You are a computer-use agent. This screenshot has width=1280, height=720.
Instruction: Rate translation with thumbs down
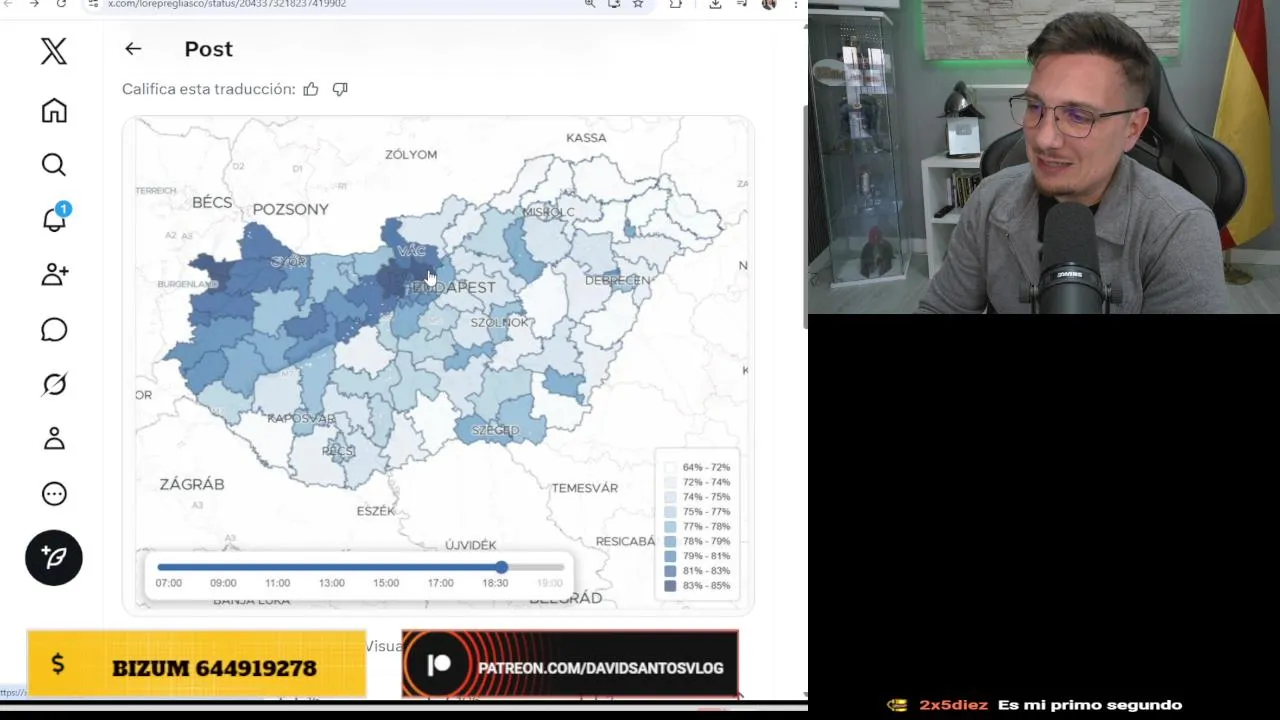[x=340, y=89]
